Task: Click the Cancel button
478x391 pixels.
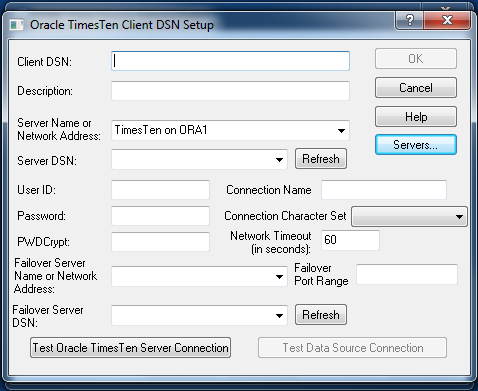Action: tap(416, 88)
